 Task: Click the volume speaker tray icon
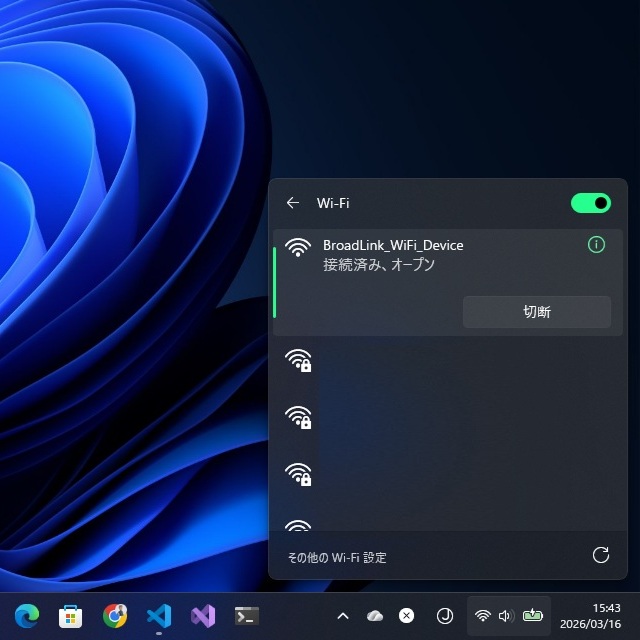click(505, 616)
